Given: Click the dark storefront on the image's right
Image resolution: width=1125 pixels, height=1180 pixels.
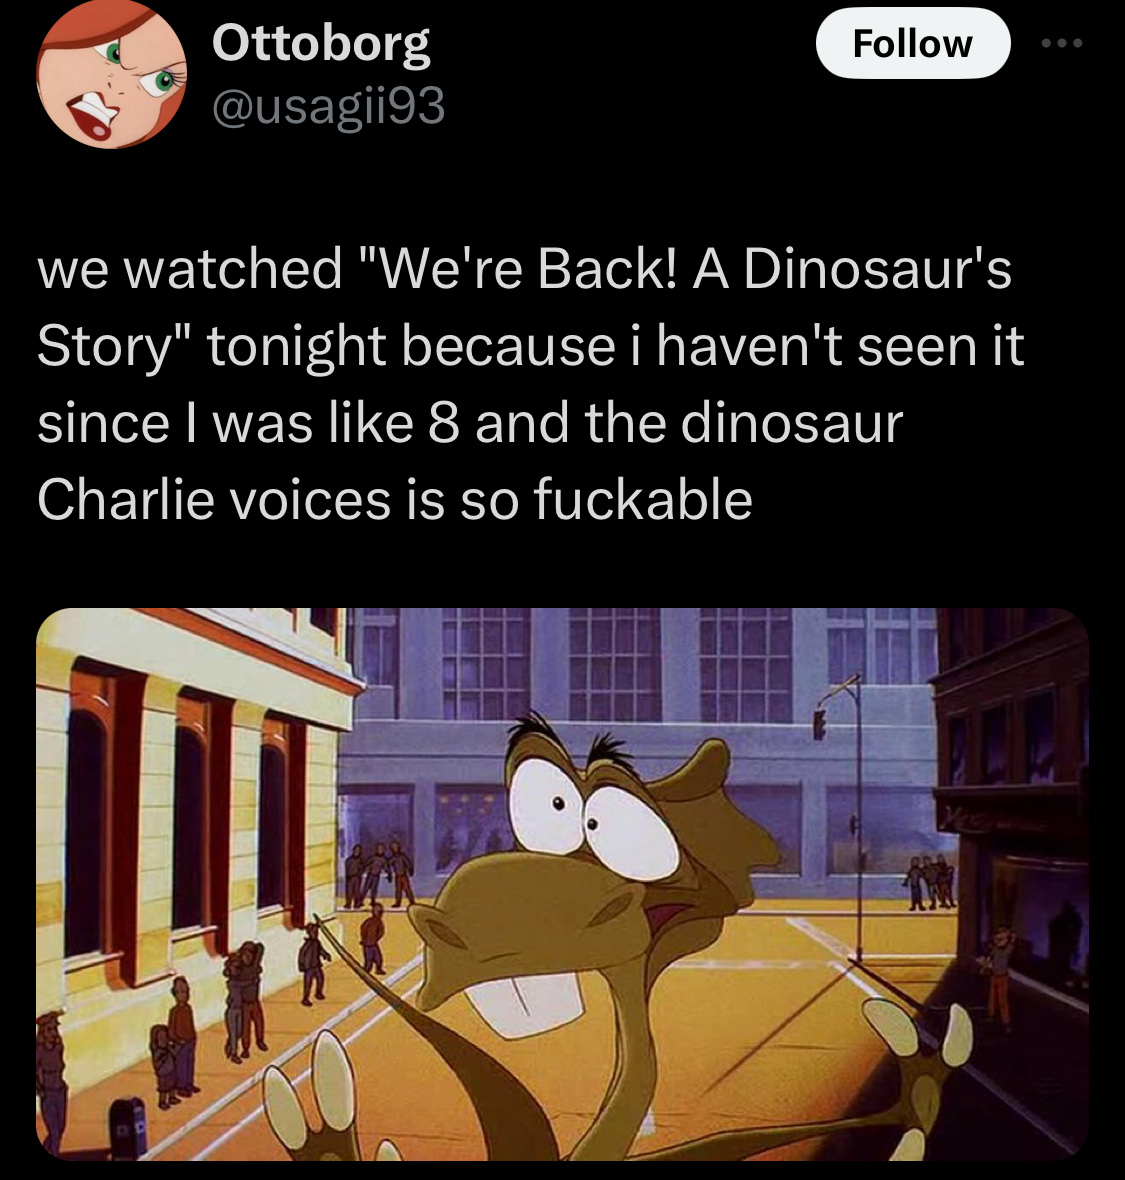Looking at the screenshot, I should [x=1012, y=828].
